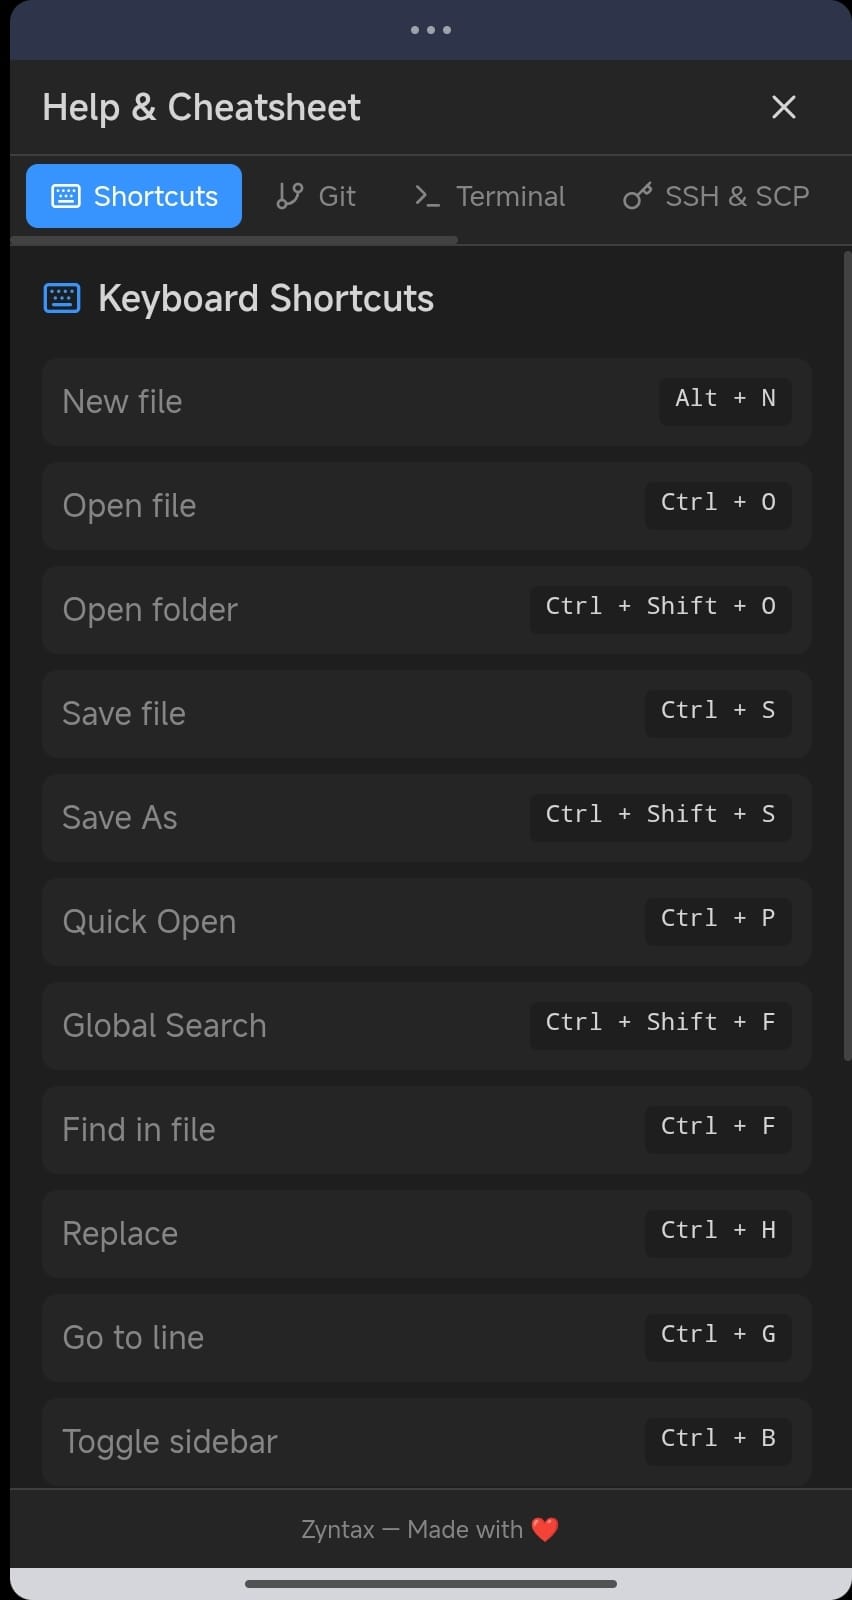
Task: Click the Zyntax footer text
Action: point(337,1529)
